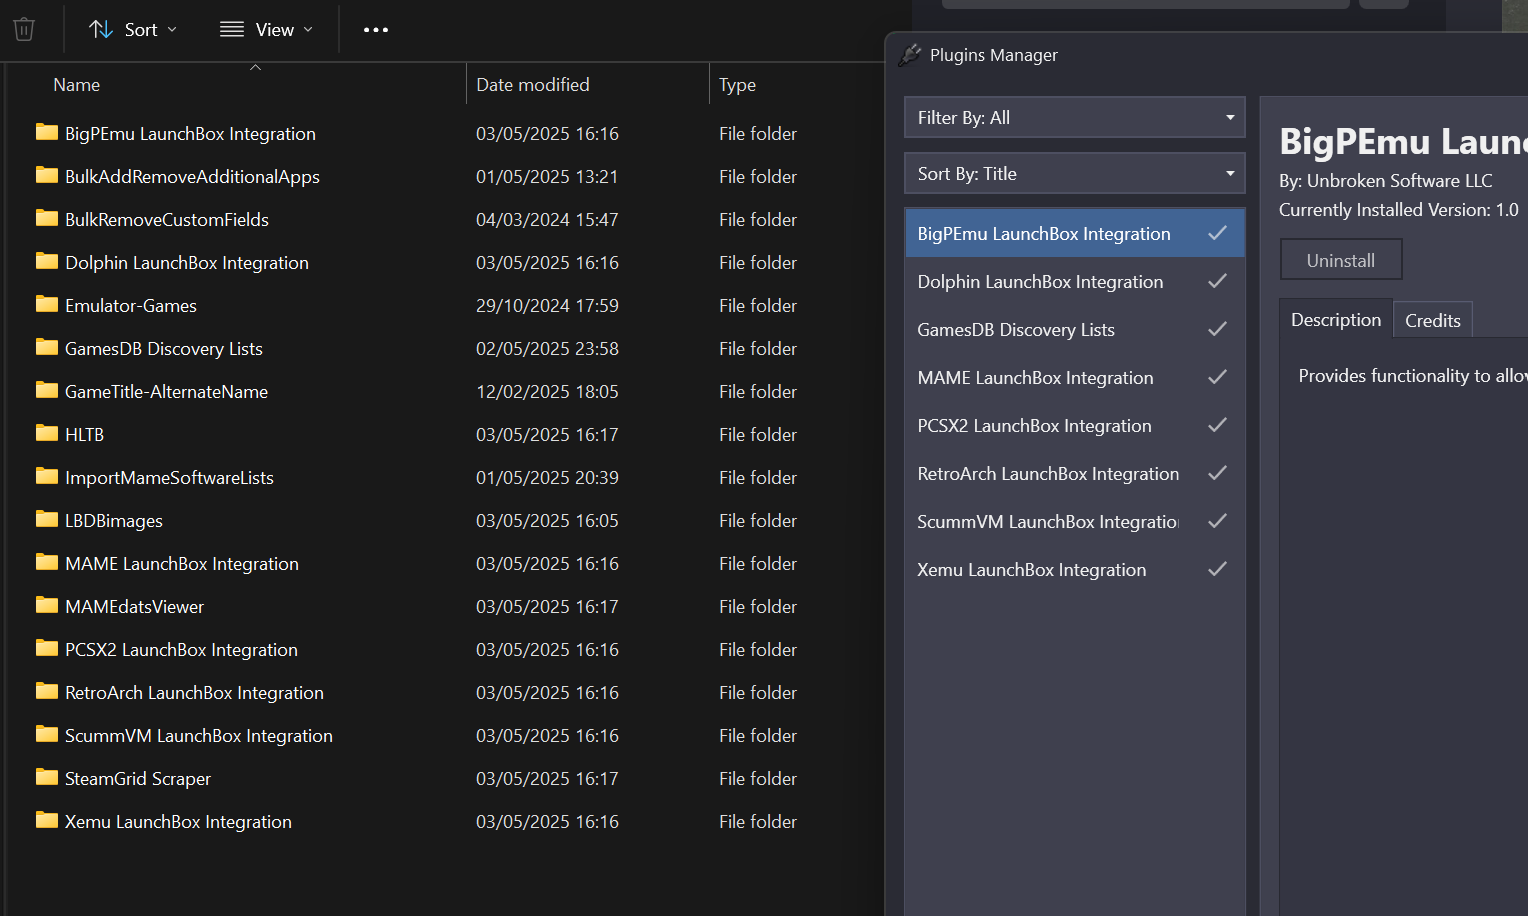
Task: Click folder icon of BulkRemoveCustomFields
Action: click(47, 218)
